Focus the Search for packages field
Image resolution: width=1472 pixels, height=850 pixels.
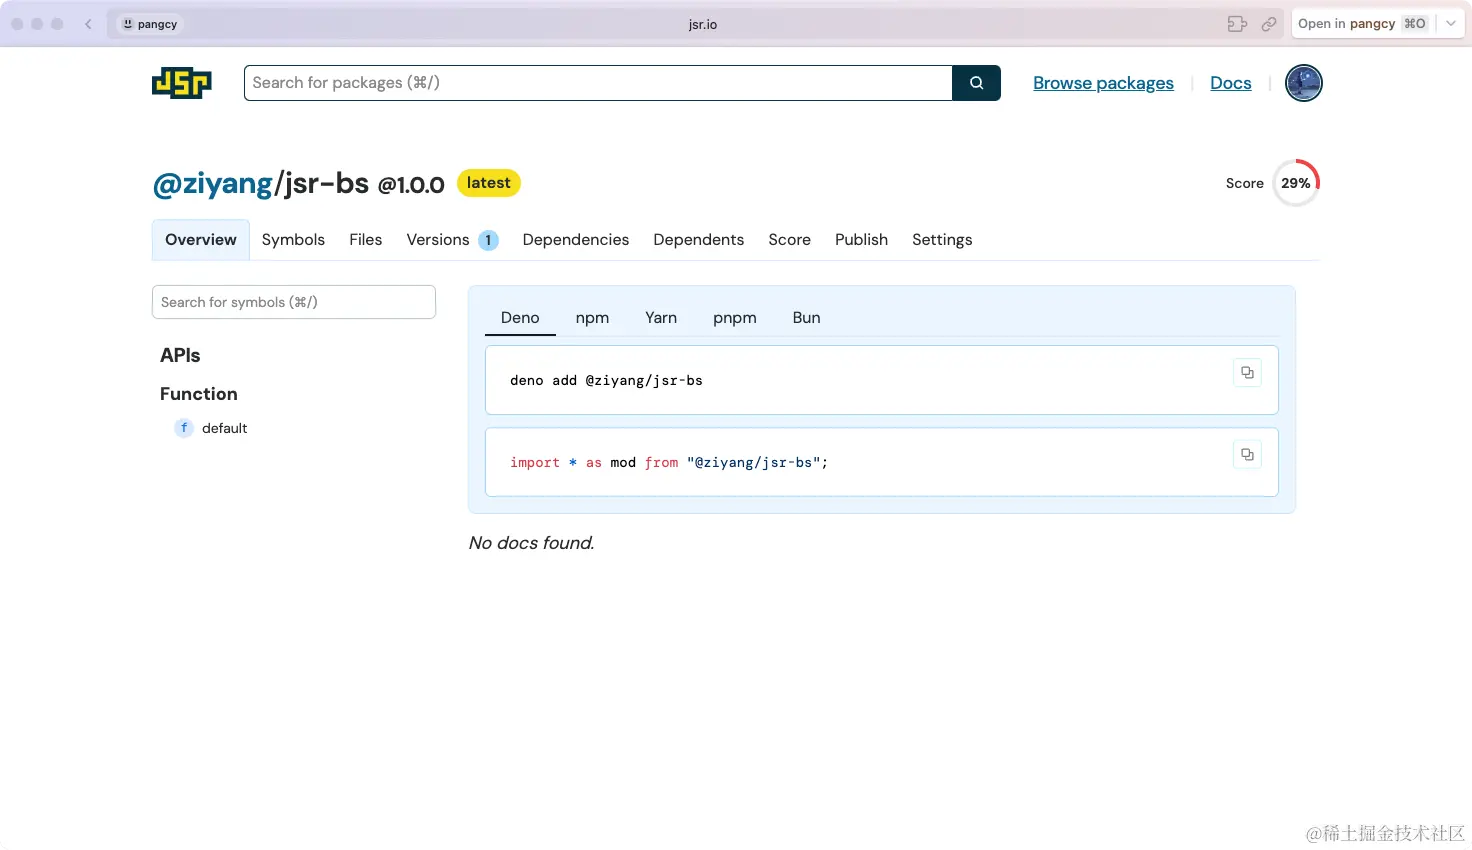pyautogui.click(x=598, y=83)
